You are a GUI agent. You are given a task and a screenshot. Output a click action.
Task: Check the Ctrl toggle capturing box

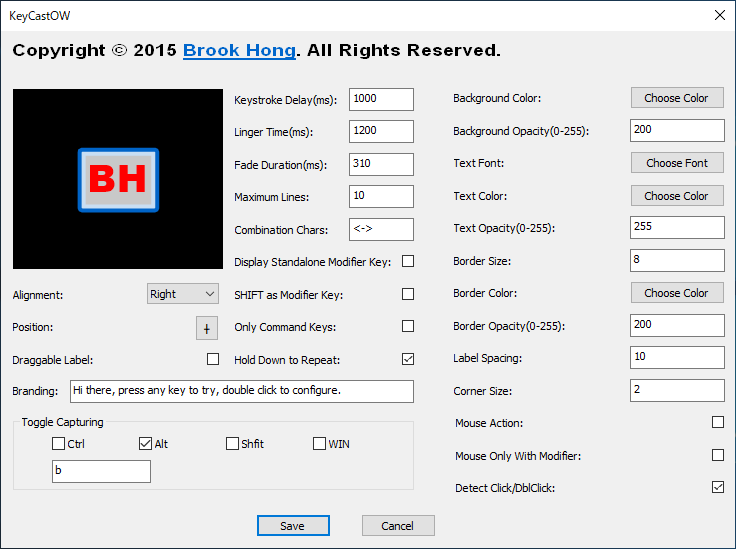pos(58,443)
